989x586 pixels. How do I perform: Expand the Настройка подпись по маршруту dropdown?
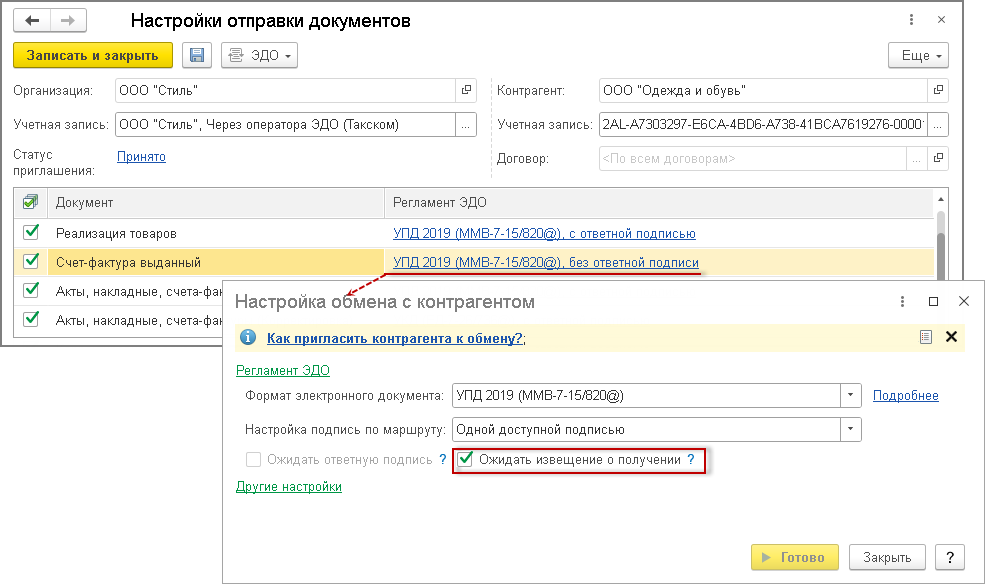point(850,429)
